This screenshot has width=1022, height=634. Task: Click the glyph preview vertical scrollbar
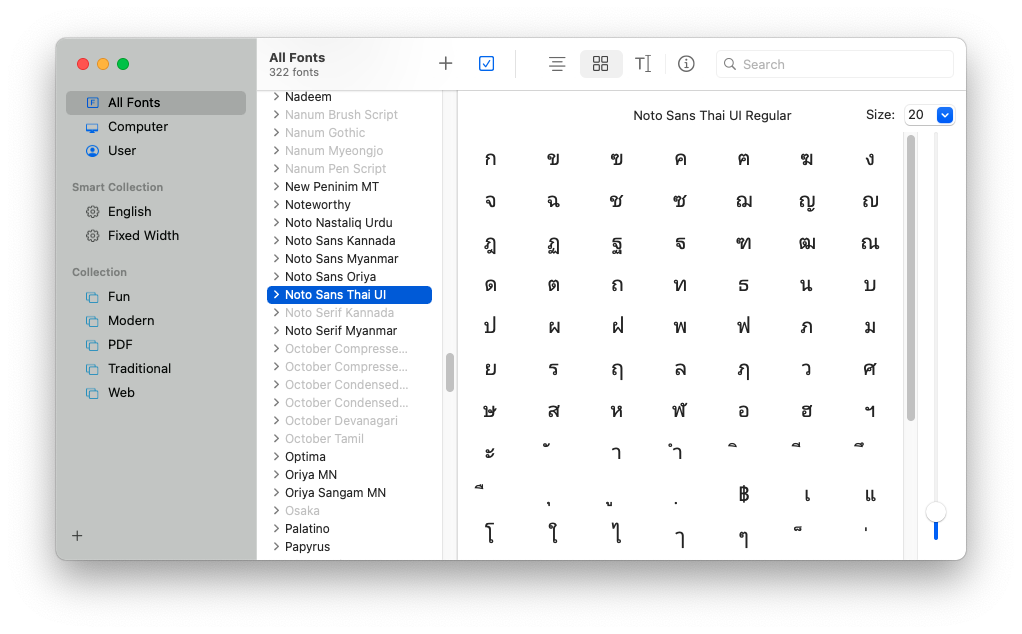click(911, 278)
